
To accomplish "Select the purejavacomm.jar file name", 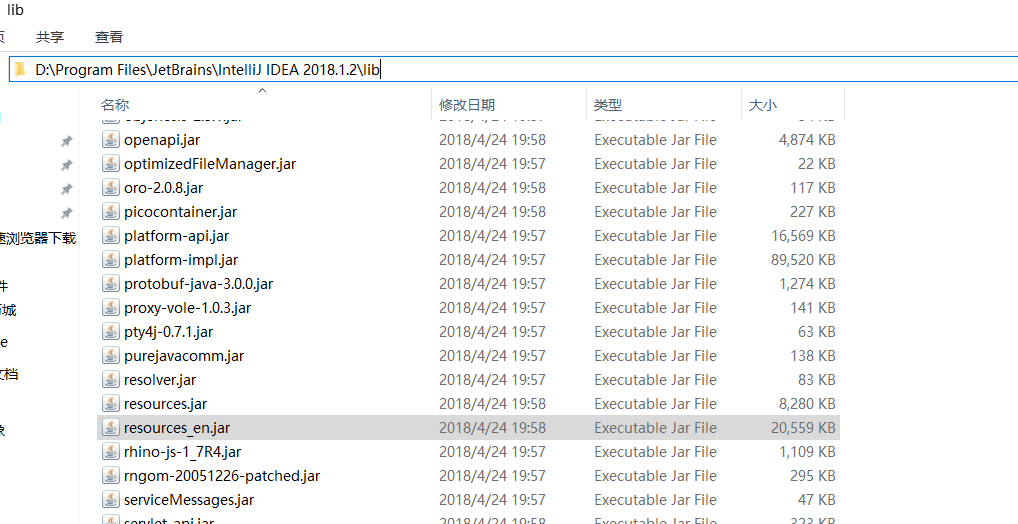I will [184, 356].
